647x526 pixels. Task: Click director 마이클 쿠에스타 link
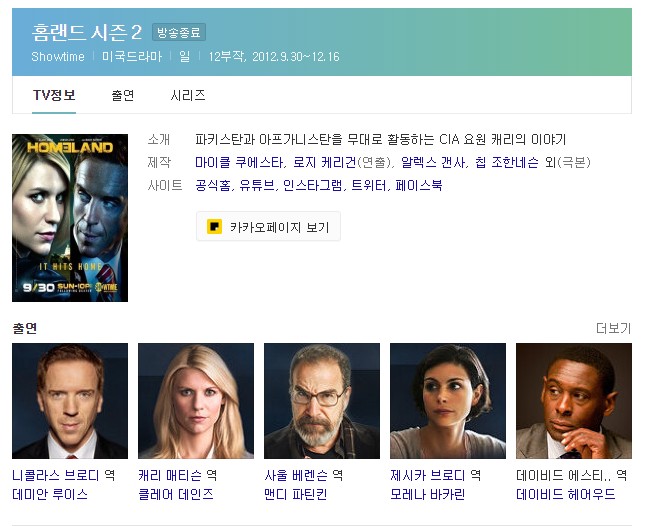pyautogui.click(x=239, y=162)
